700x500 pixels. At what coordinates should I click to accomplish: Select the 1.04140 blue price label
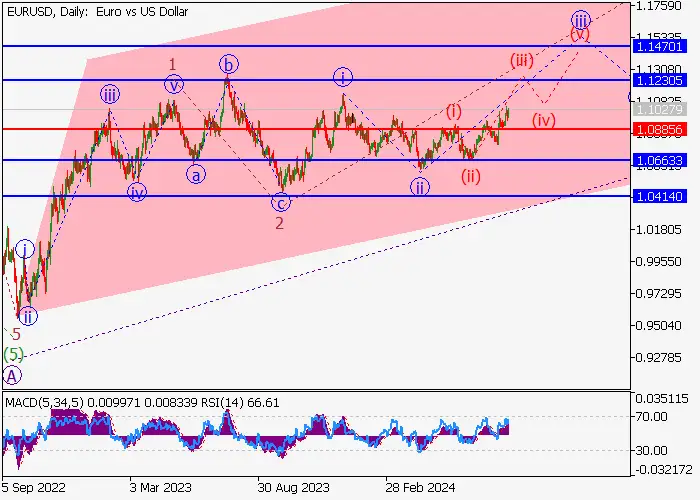click(x=659, y=196)
